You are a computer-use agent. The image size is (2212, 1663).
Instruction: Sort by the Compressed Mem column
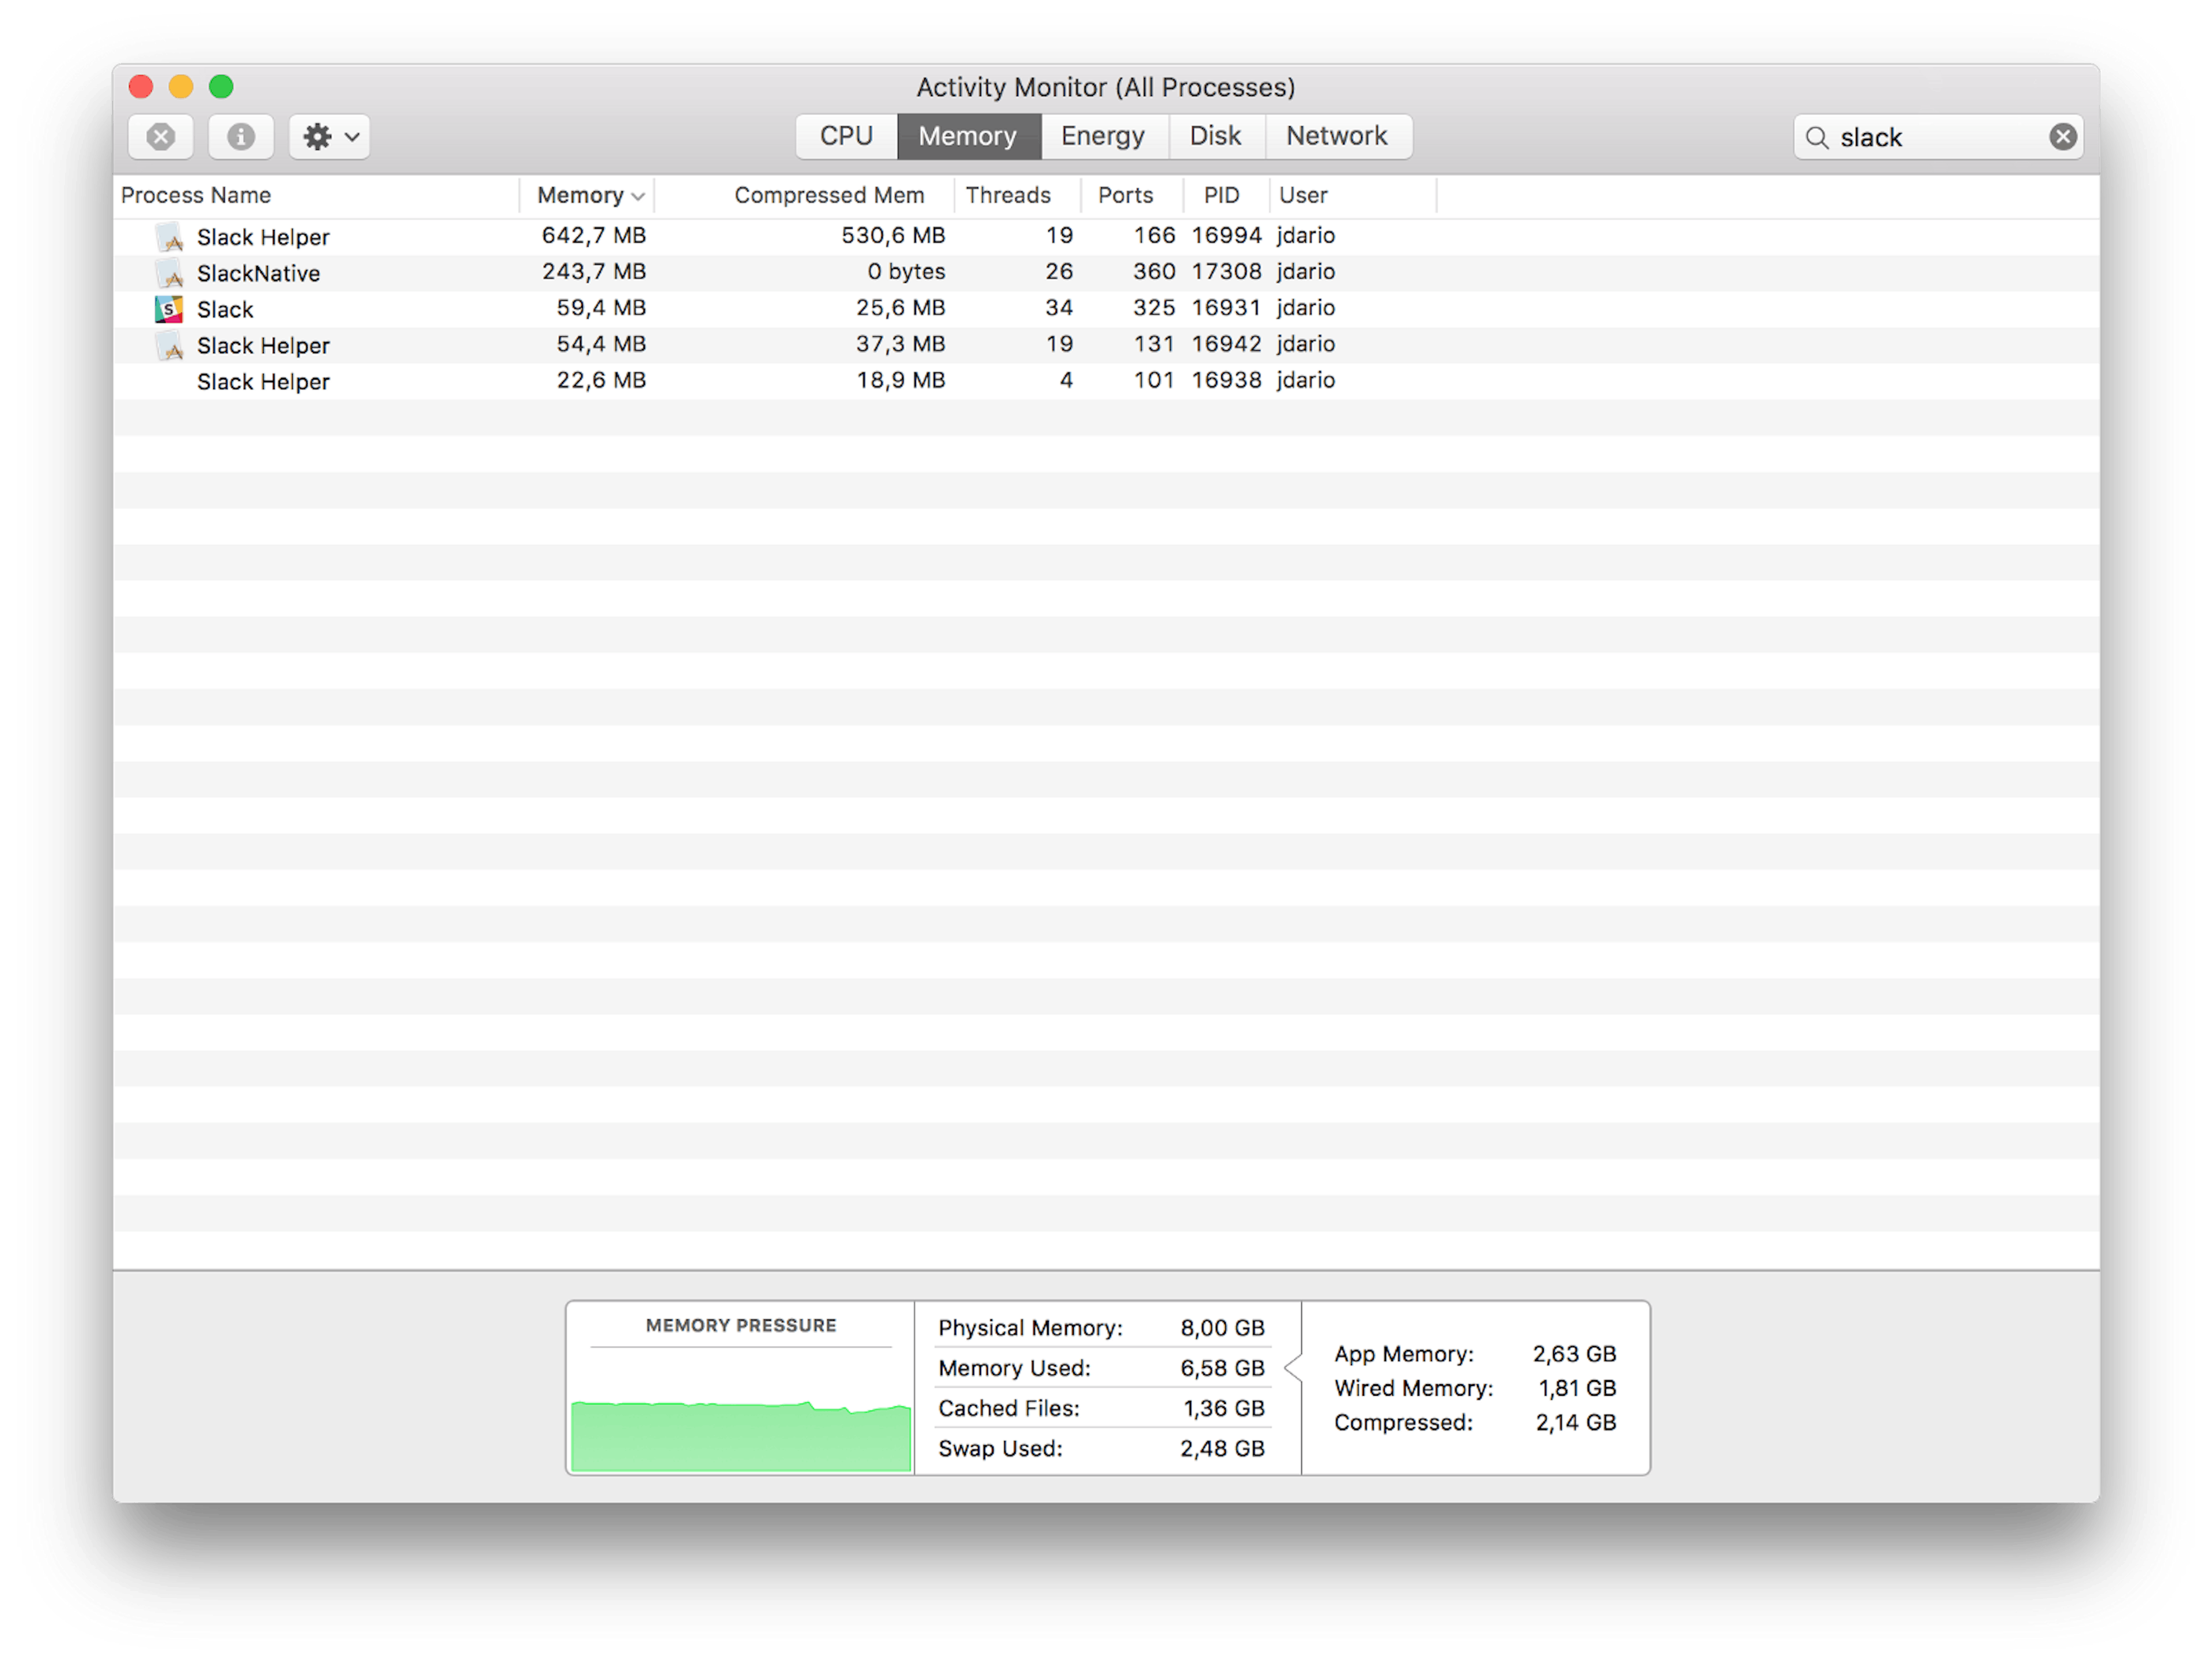point(828,195)
